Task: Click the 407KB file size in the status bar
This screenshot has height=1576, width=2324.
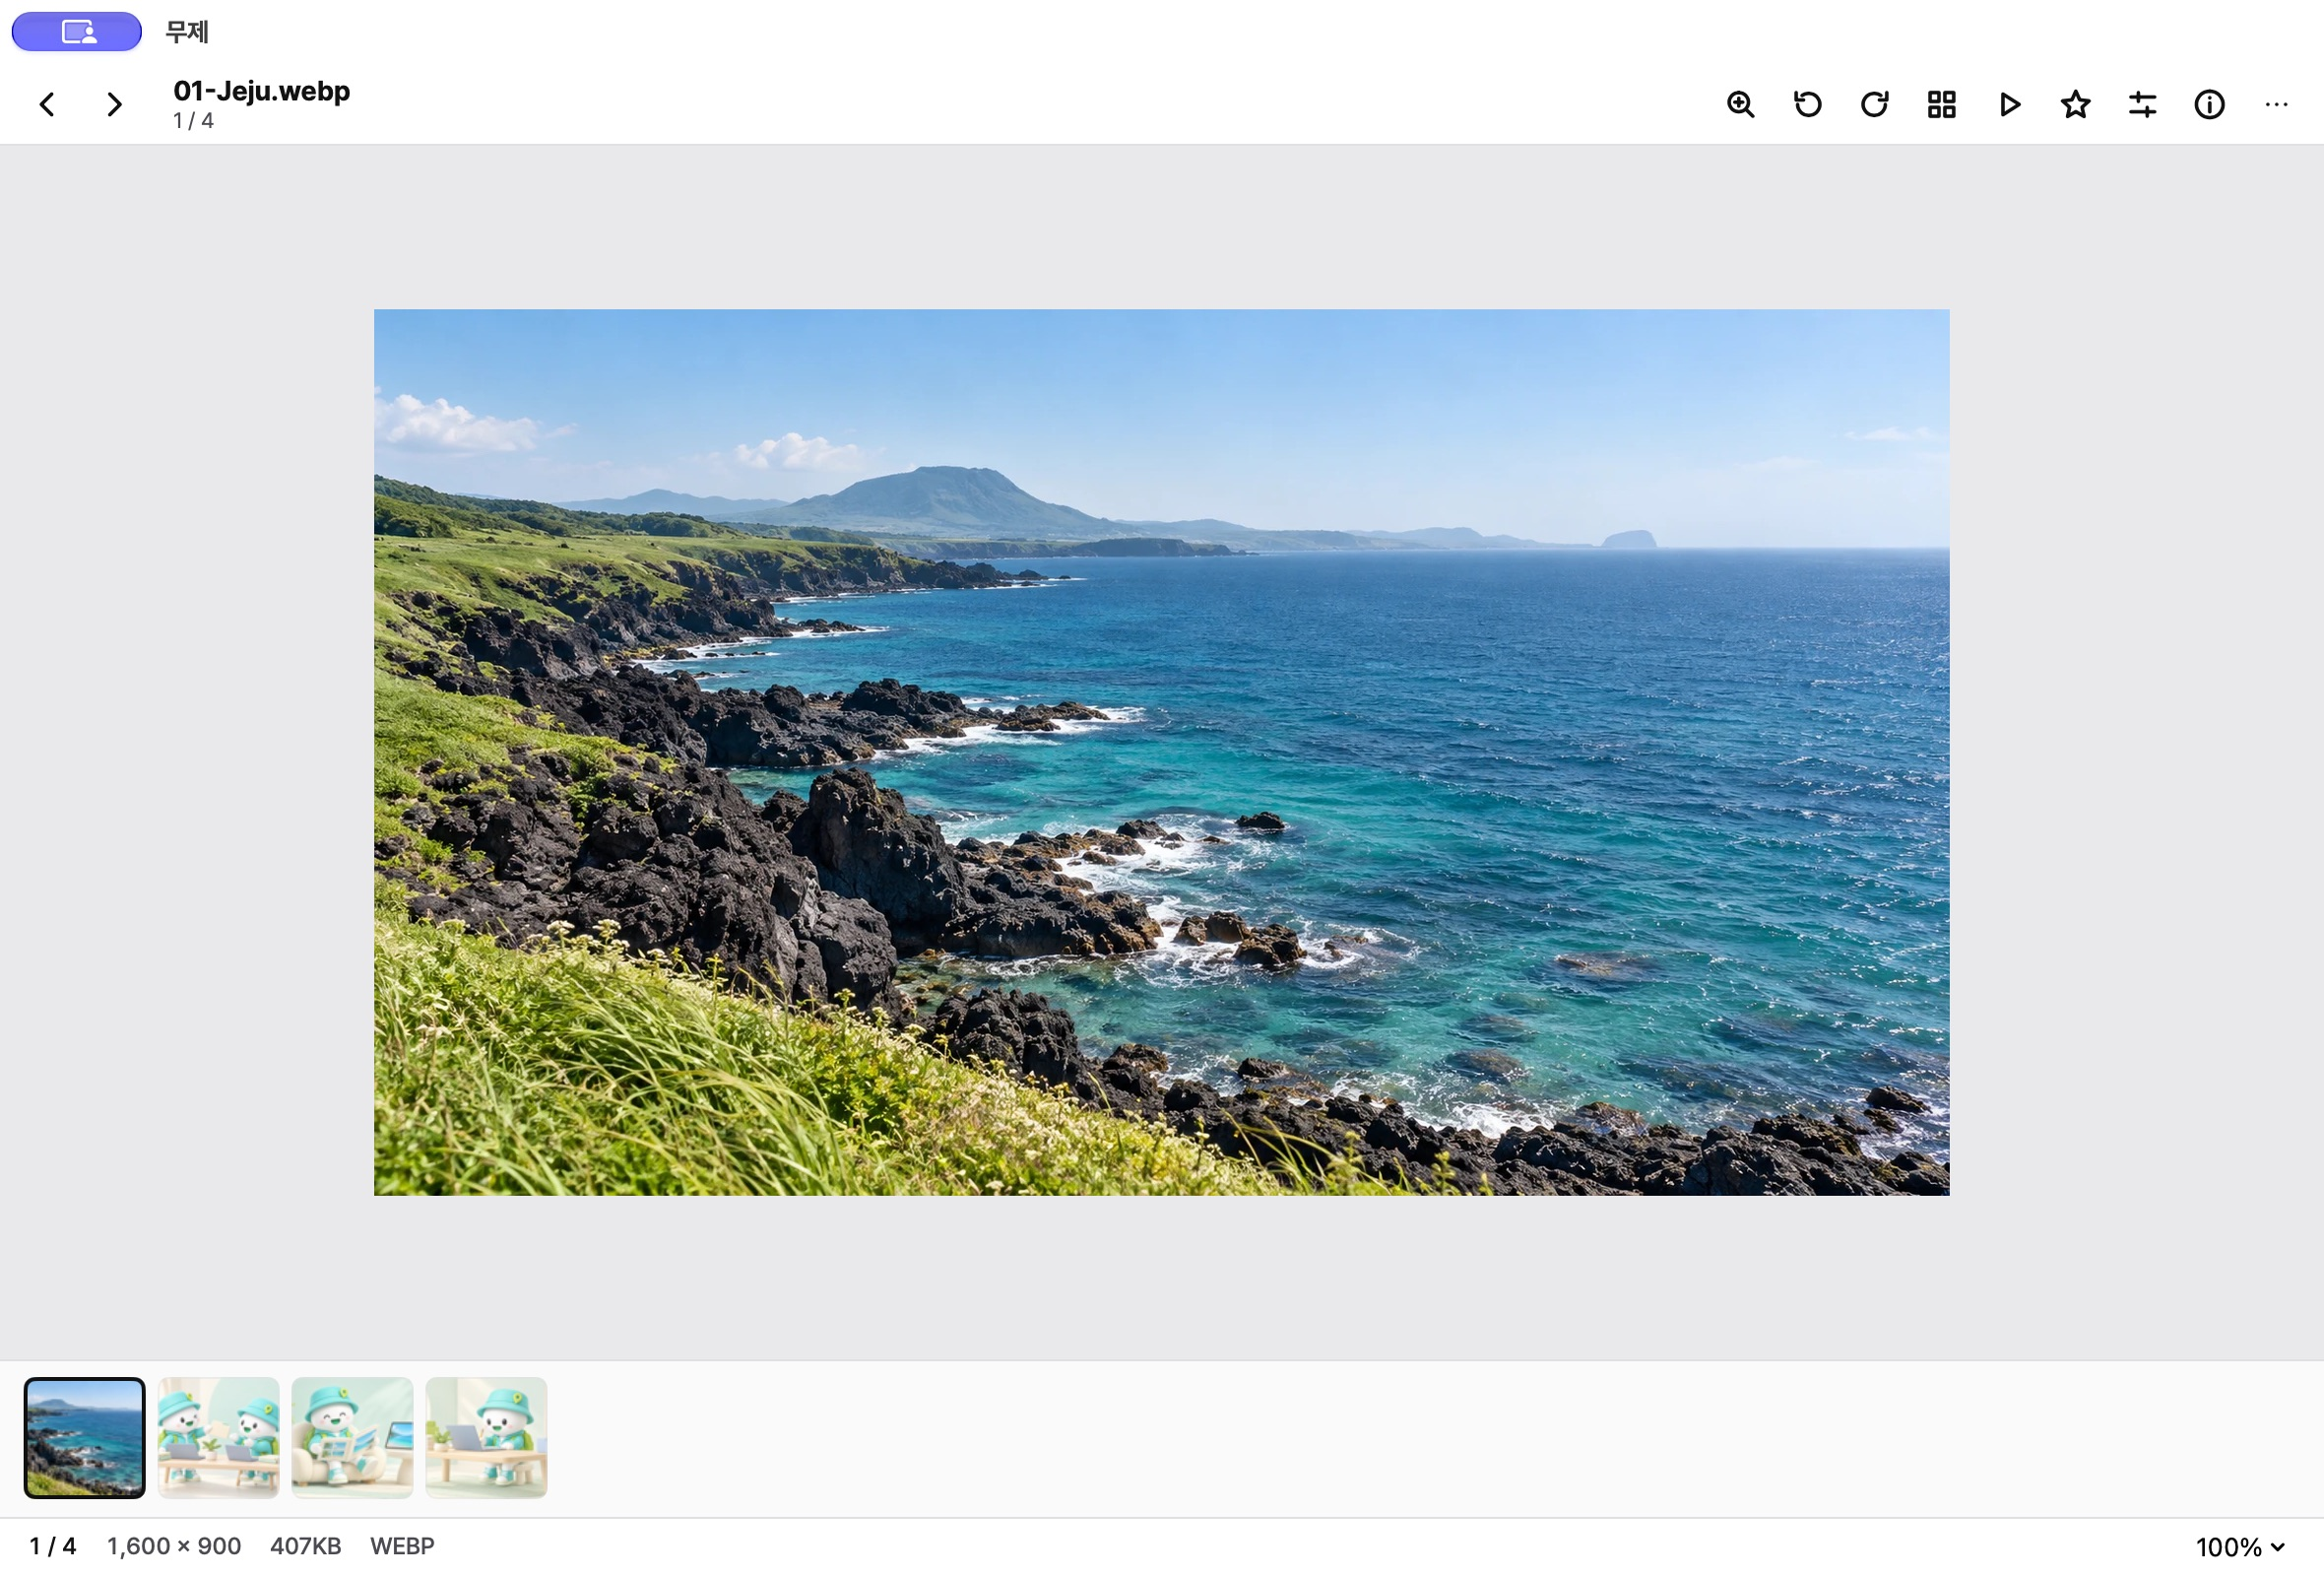Action: [306, 1546]
